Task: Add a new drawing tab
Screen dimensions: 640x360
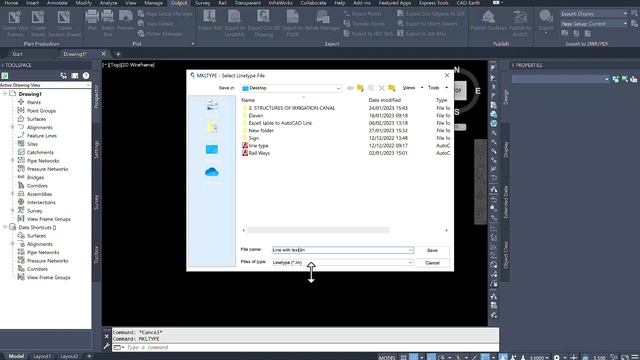Action: pos(118,54)
